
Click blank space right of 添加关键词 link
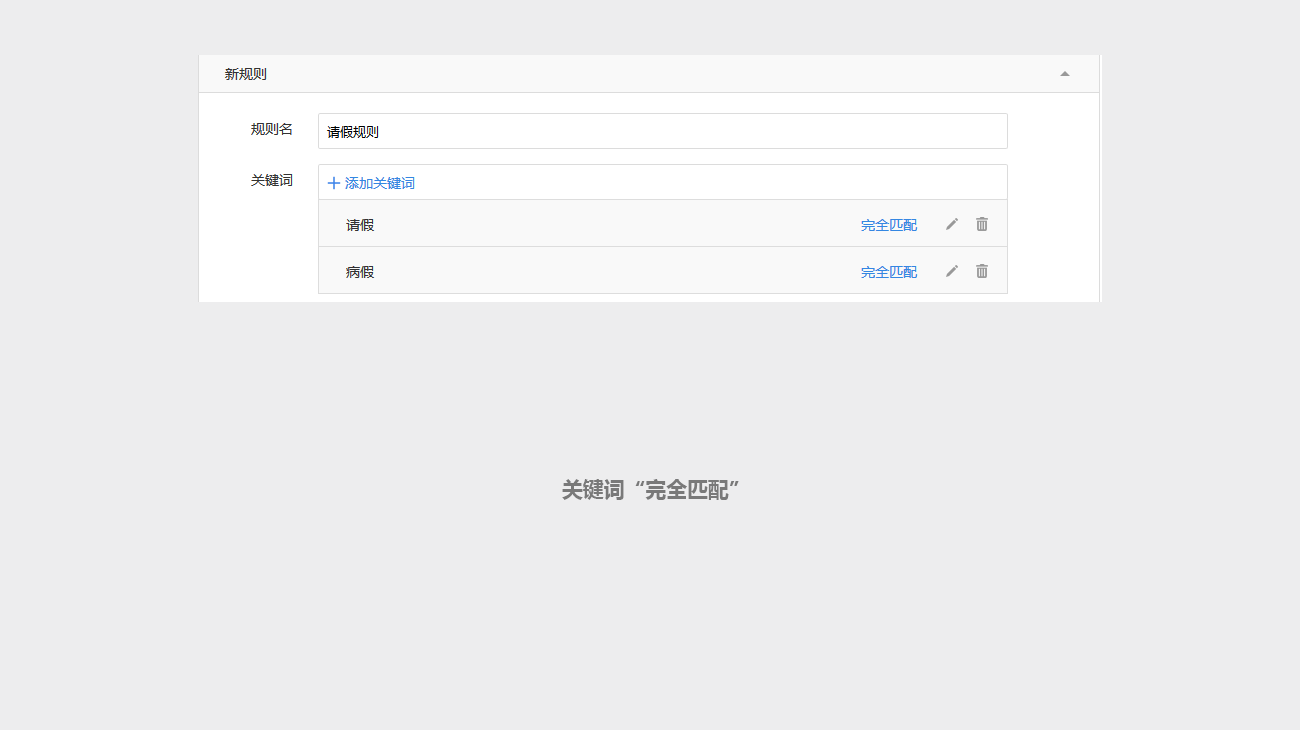pyautogui.click(x=700, y=183)
